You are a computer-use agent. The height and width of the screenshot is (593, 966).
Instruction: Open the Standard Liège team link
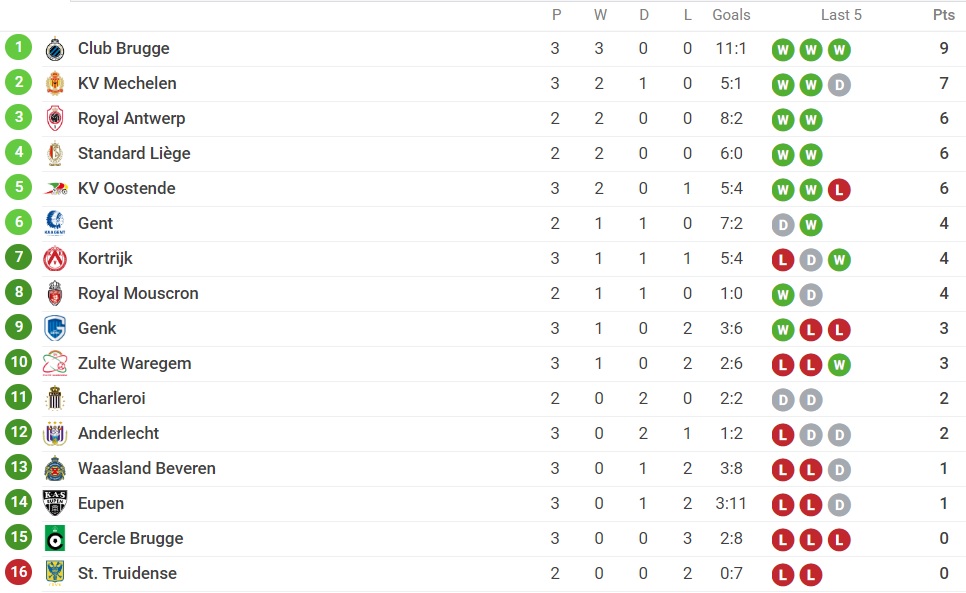coord(134,153)
